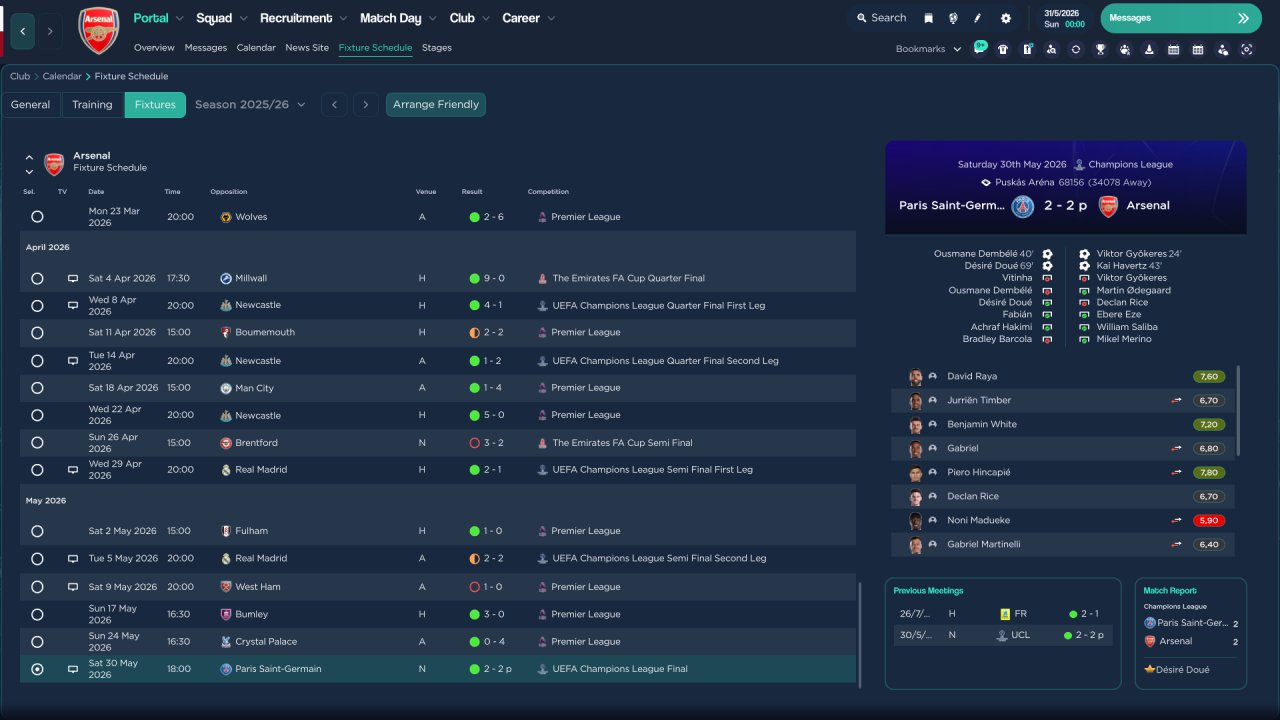Click David Raya's player portrait
The width and height of the screenshot is (1280, 720).
pyautogui.click(x=915, y=377)
